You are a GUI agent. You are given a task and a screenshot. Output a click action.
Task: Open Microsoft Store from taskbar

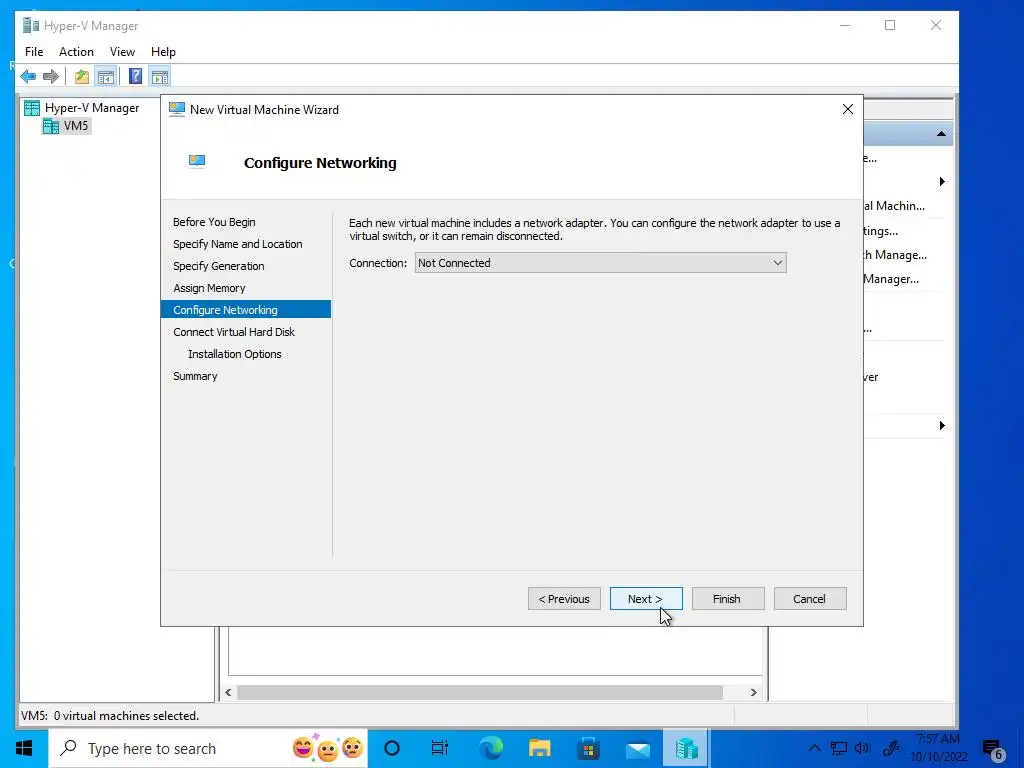588,748
